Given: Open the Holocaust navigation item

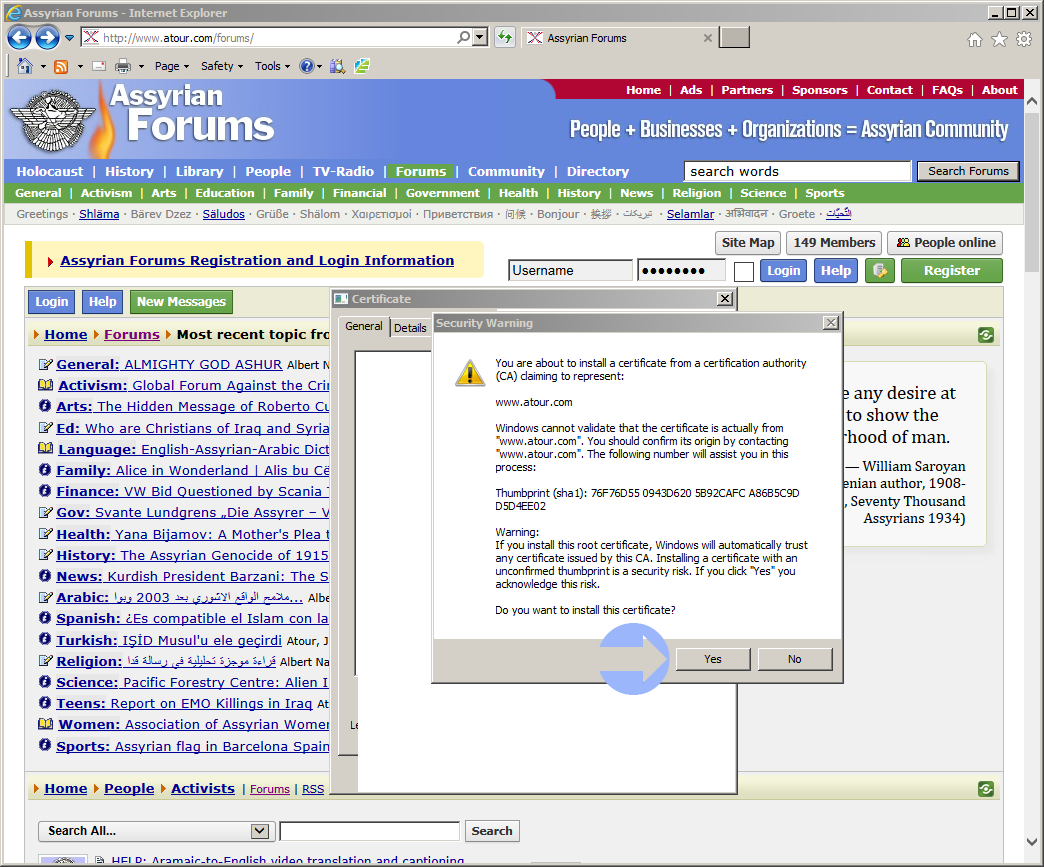Looking at the screenshot, I should click(50, 171).
